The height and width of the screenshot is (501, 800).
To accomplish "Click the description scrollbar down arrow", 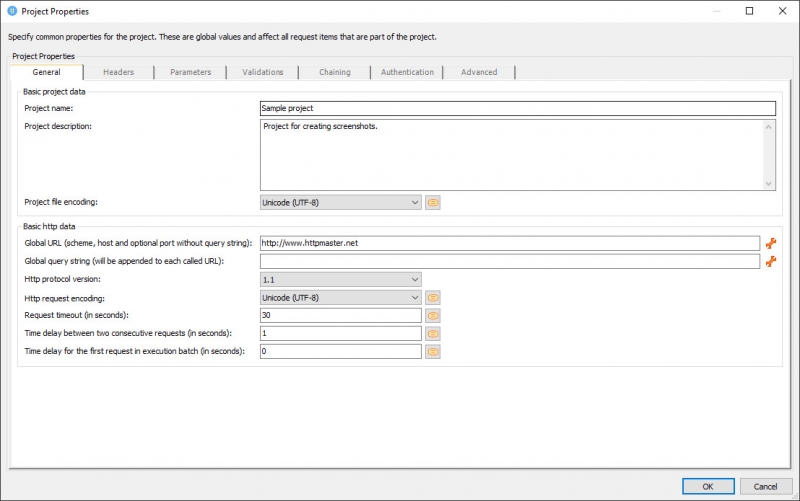I will 769,184.
